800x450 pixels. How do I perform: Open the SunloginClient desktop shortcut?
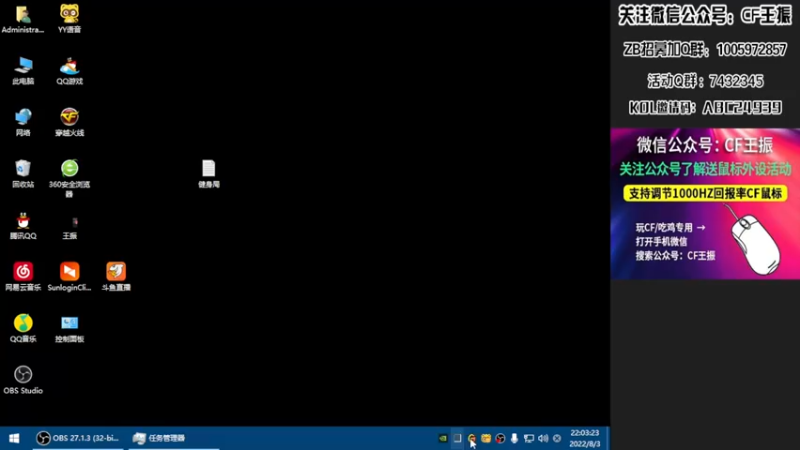point(69,277)
